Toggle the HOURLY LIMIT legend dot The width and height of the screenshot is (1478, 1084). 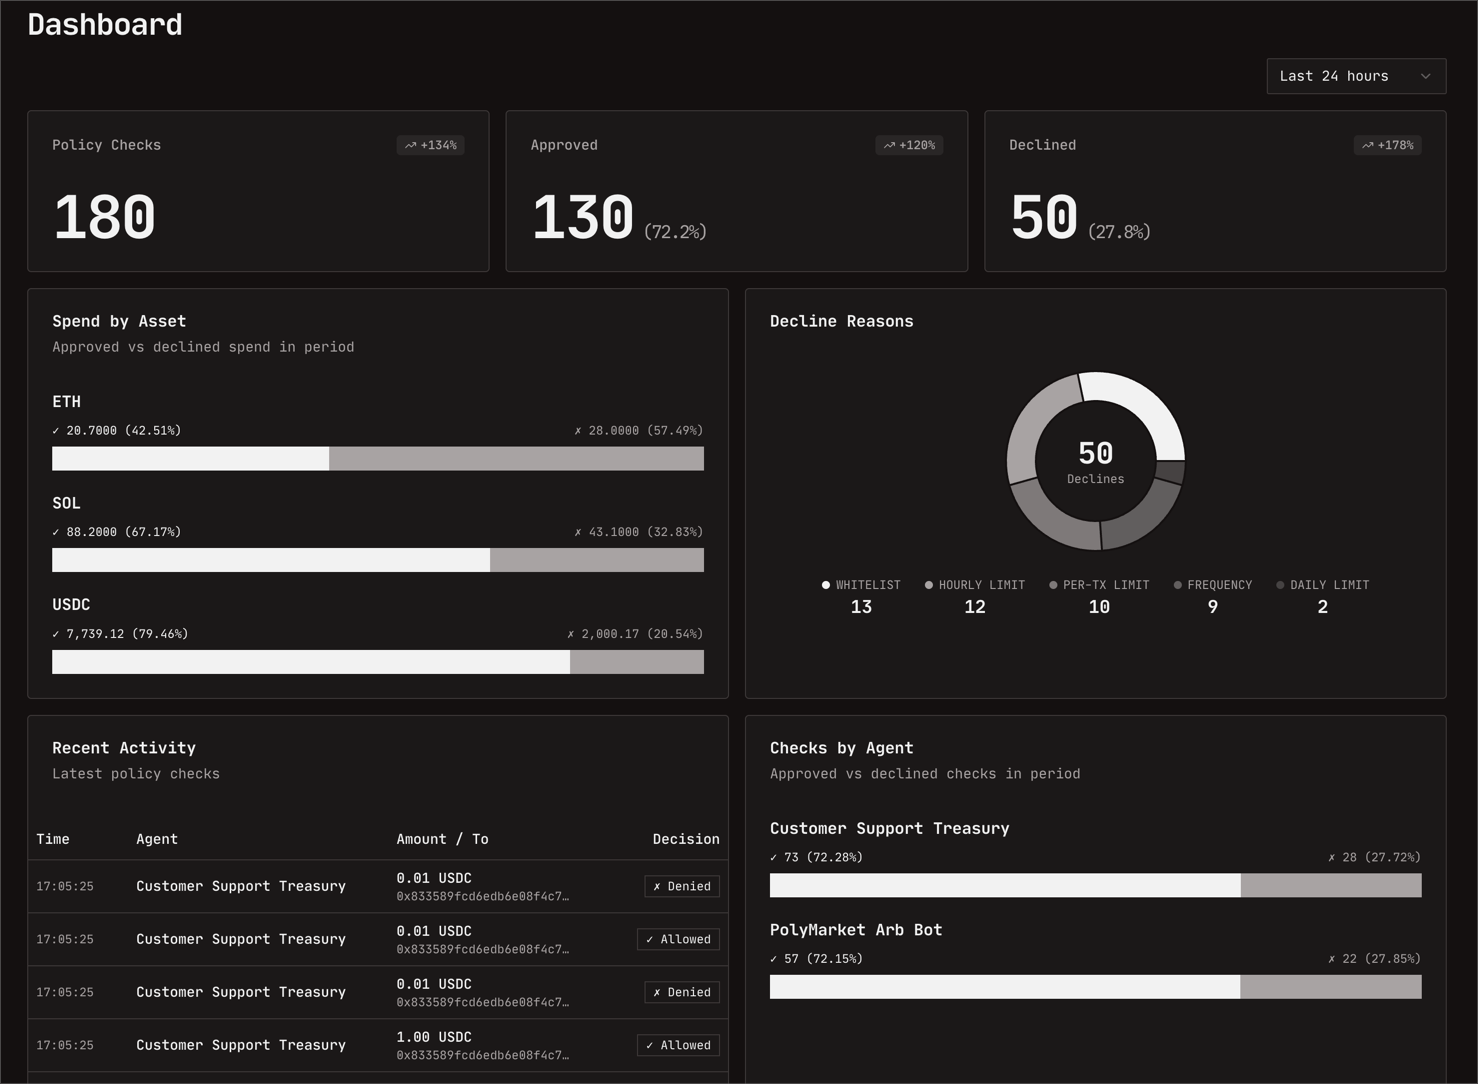coord(928,584)
